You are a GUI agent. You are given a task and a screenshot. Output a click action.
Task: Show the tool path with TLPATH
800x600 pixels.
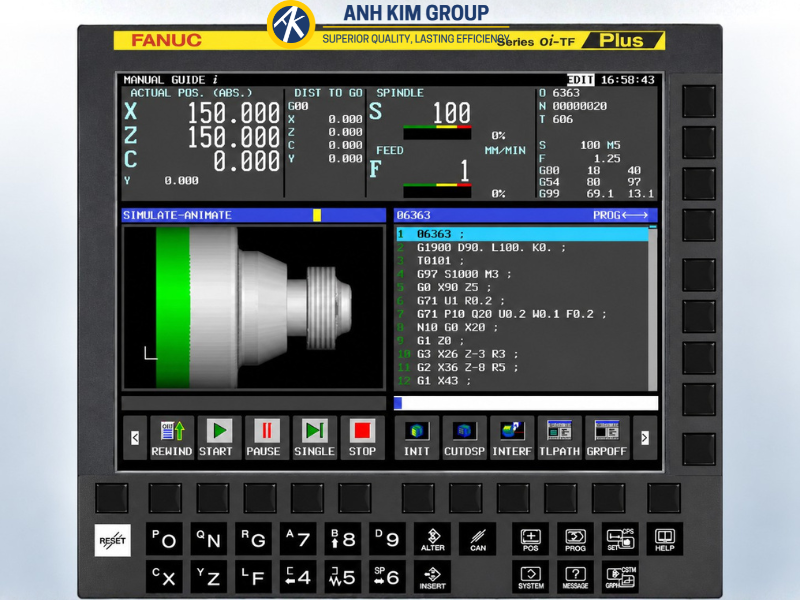pos(559,438)
